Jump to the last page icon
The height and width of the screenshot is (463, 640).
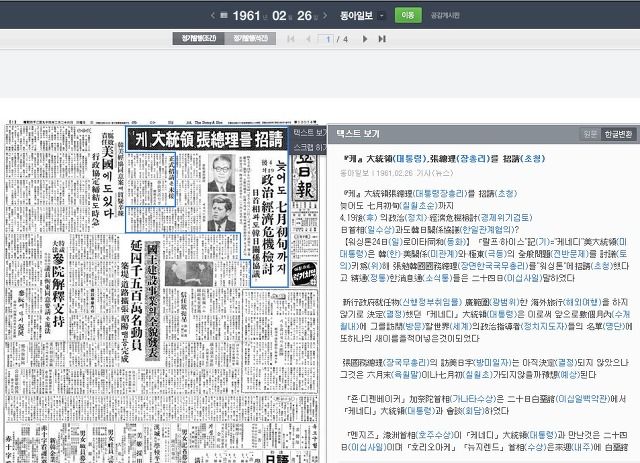point(382,39)
